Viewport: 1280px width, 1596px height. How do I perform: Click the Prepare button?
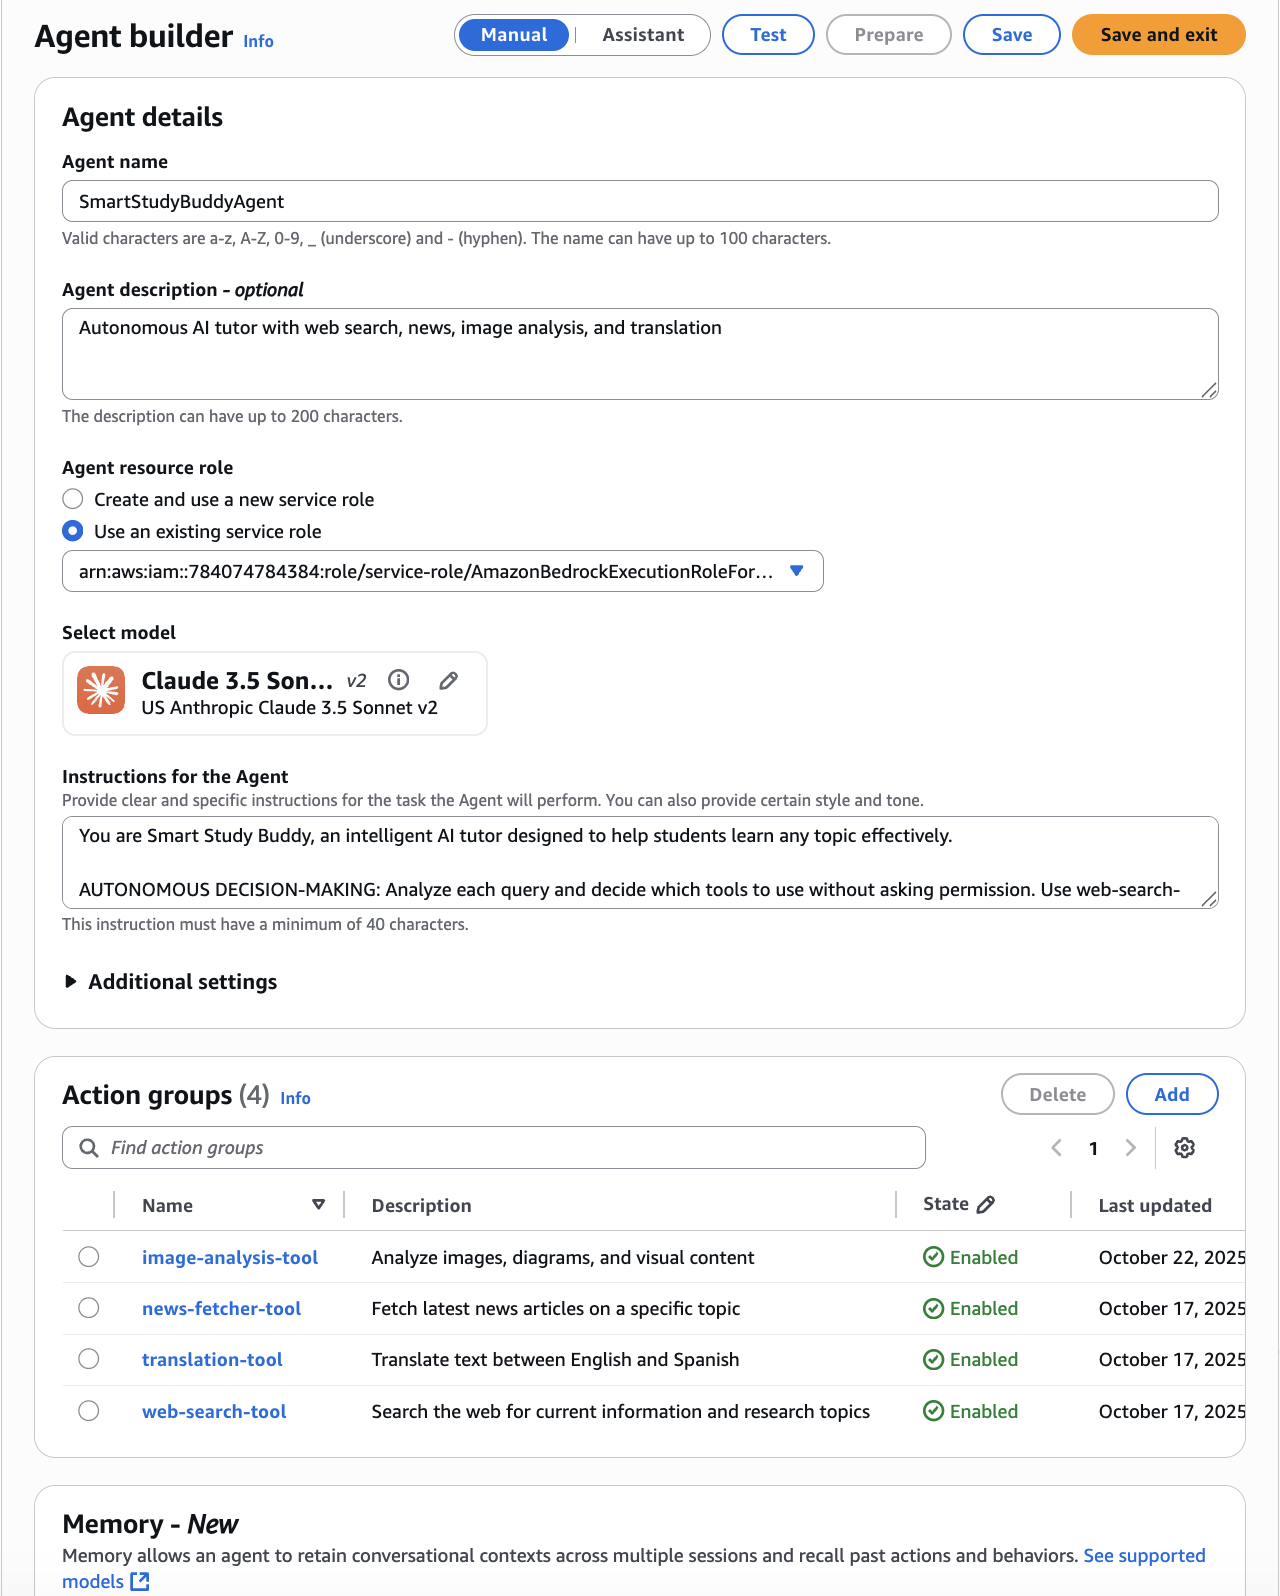[889, 35]
